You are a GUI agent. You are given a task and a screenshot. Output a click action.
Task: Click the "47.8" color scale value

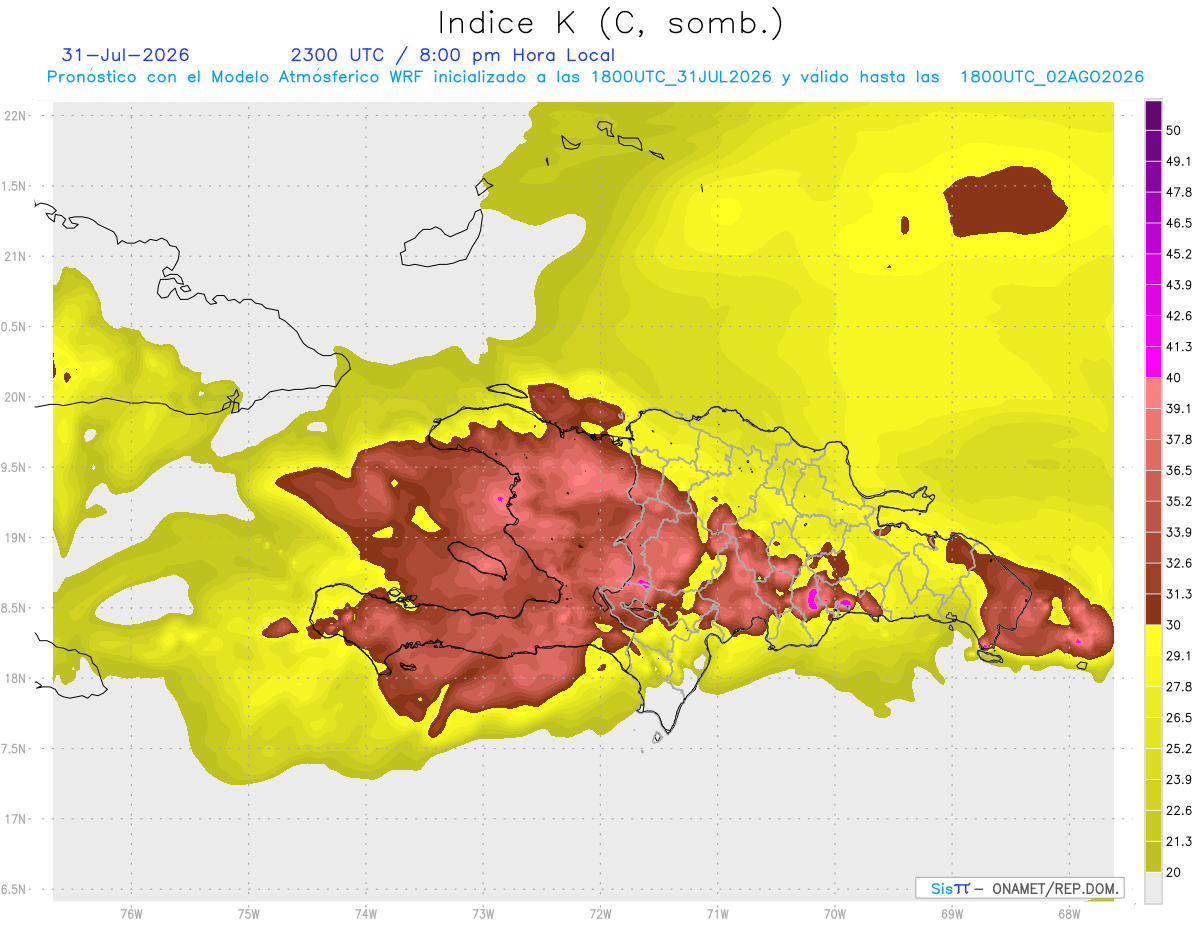coord(1179,192)
